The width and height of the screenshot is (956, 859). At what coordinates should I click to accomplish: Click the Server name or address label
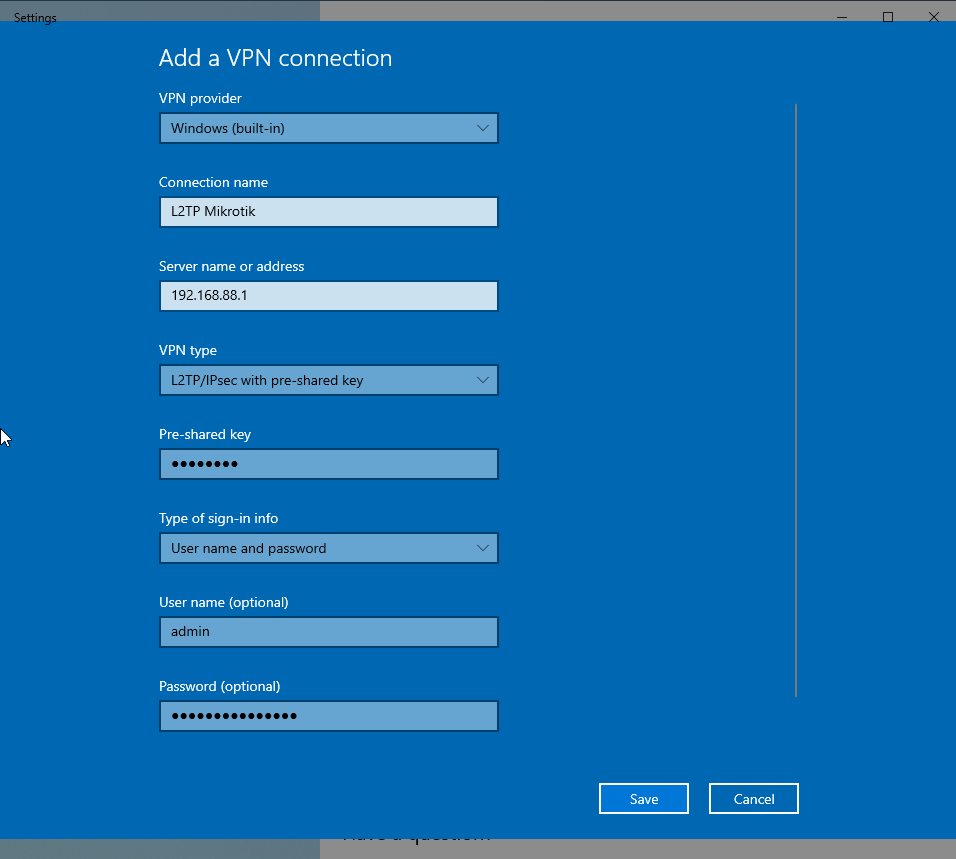[x=231, y=266]
